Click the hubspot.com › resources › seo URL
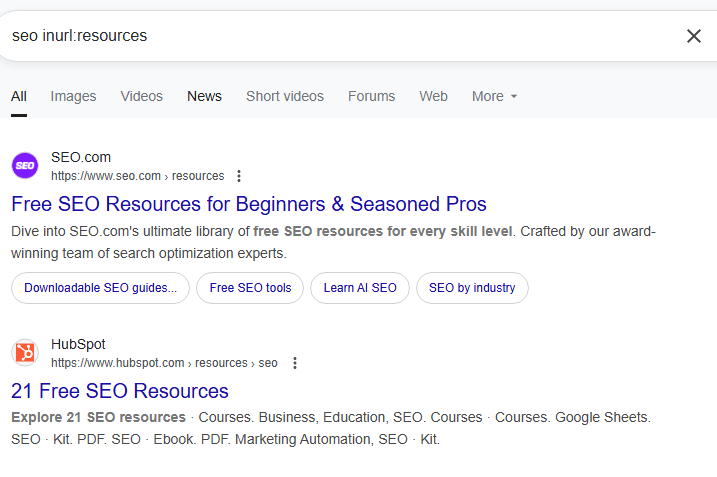The width and height of the screenshot is (717, 477). click(x=164, y=363)
